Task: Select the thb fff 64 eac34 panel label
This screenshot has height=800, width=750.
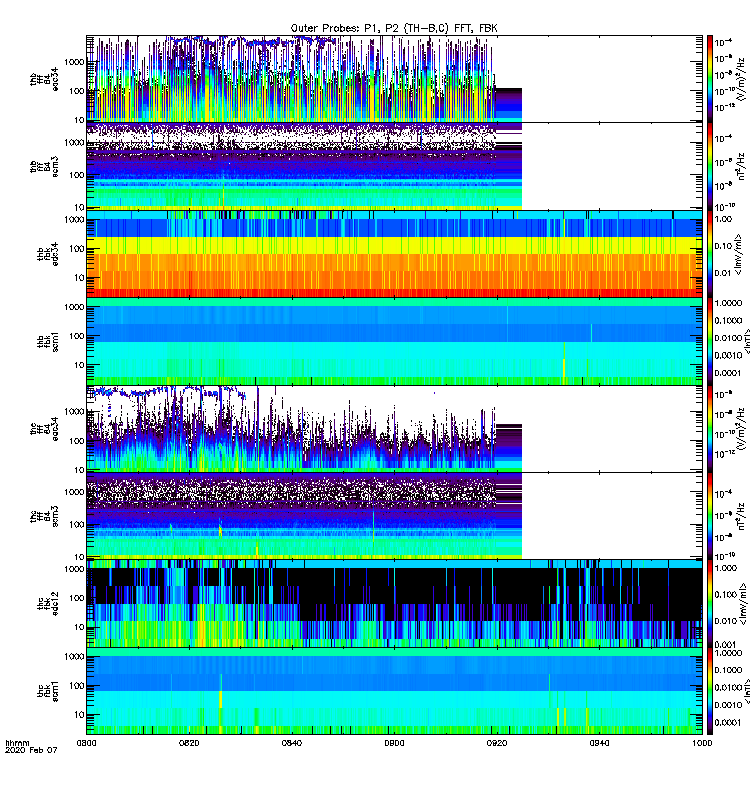Action: coord(44,79)
